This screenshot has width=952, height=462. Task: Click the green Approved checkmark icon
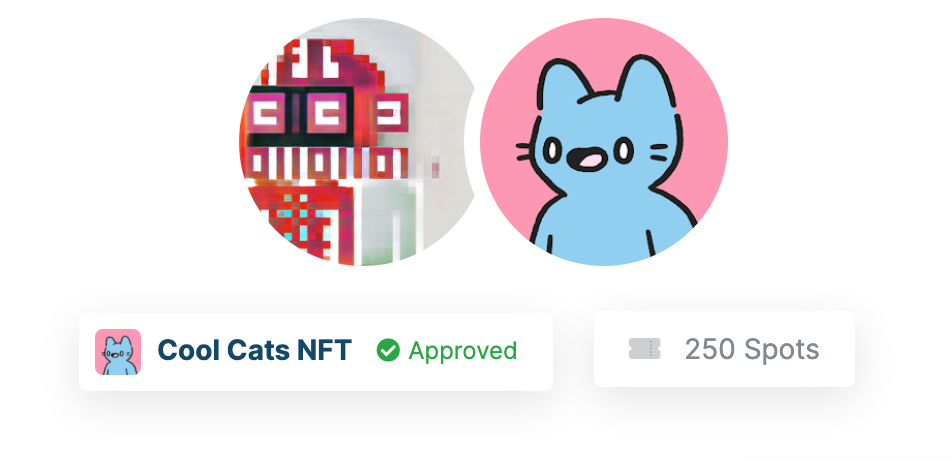pos(388,350)
